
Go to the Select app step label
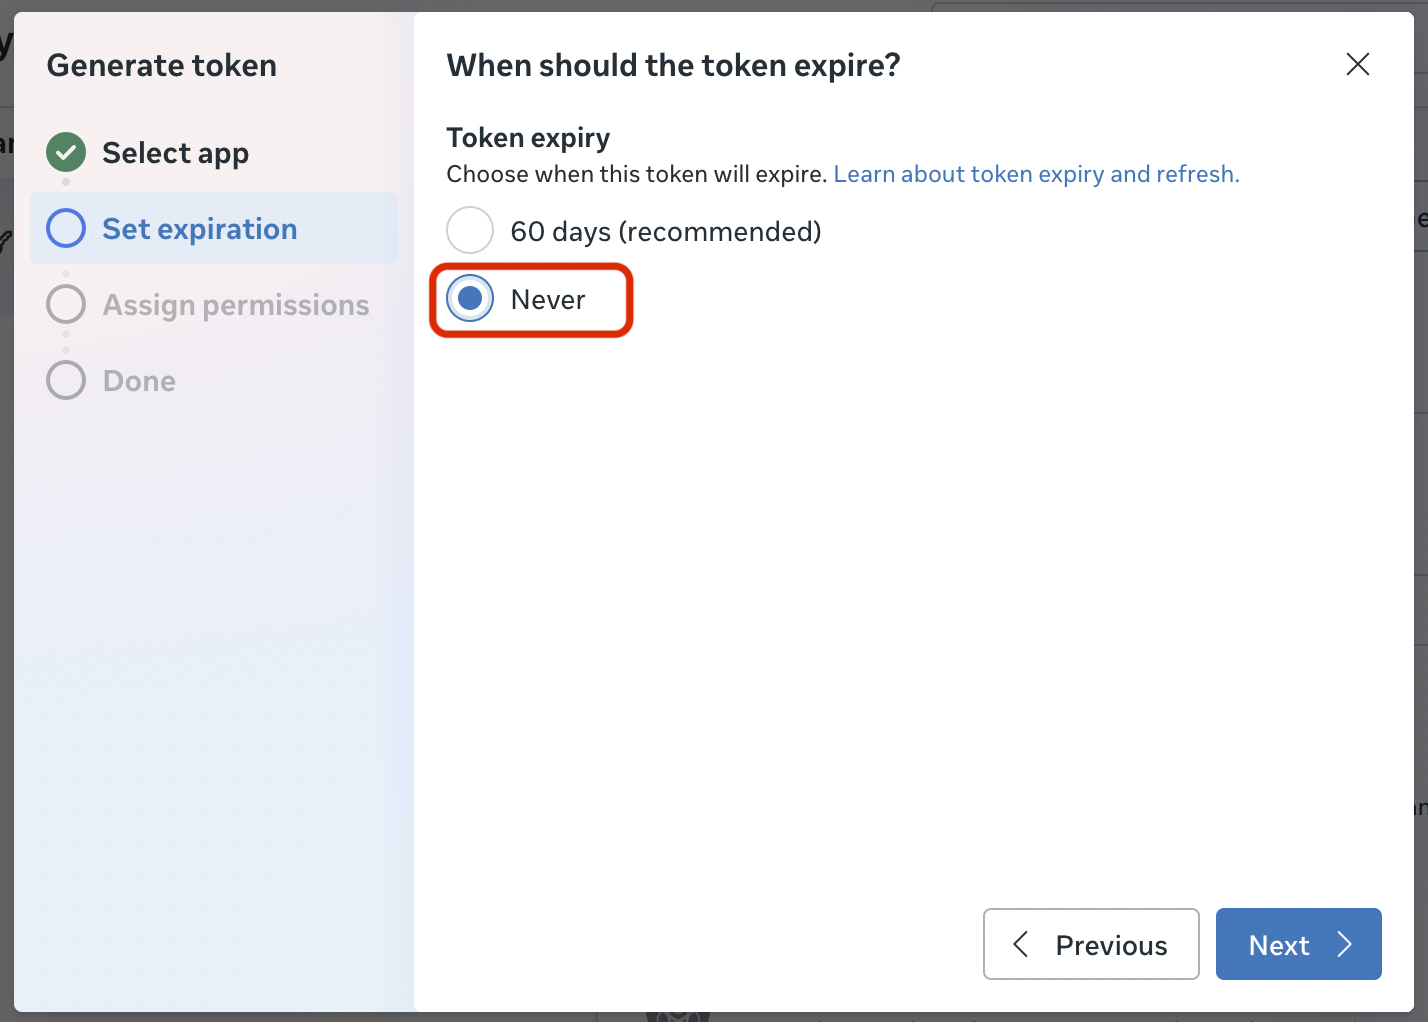pos(175,153)
